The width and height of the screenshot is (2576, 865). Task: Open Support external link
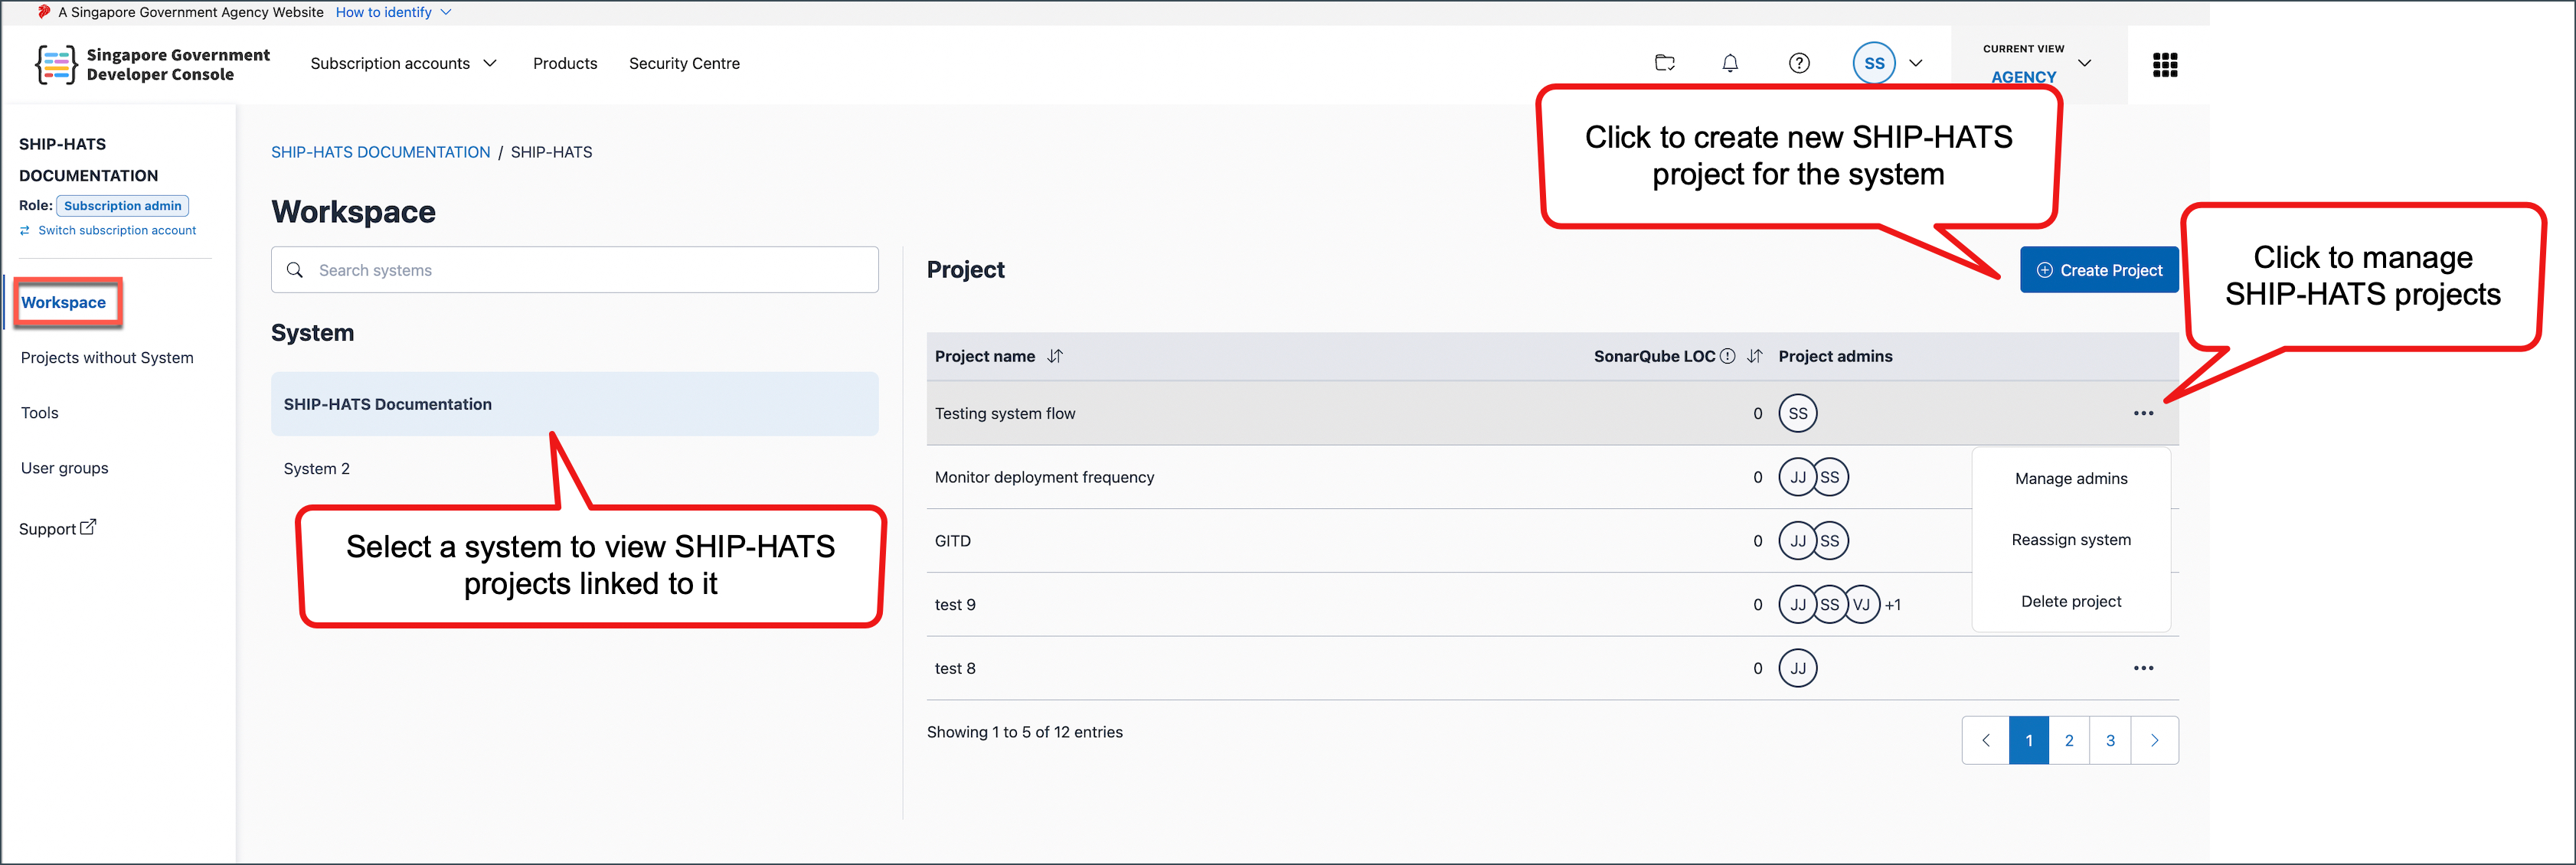coord(57,528)
